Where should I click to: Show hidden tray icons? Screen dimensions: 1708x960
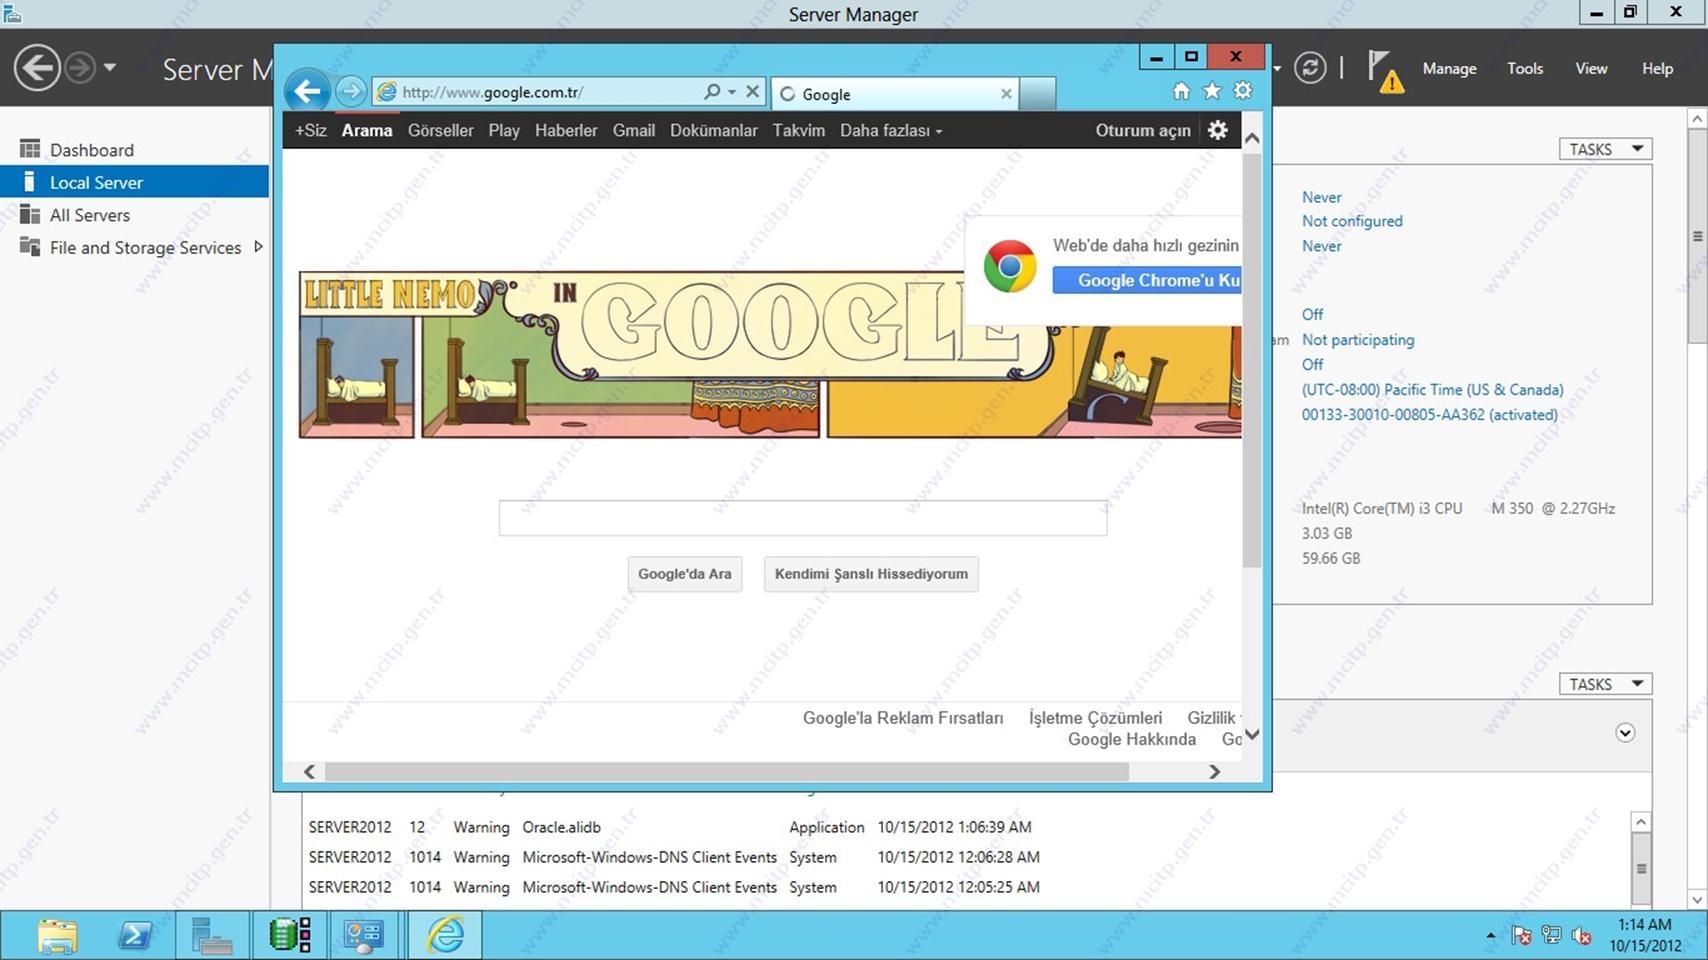[1491, 936]
